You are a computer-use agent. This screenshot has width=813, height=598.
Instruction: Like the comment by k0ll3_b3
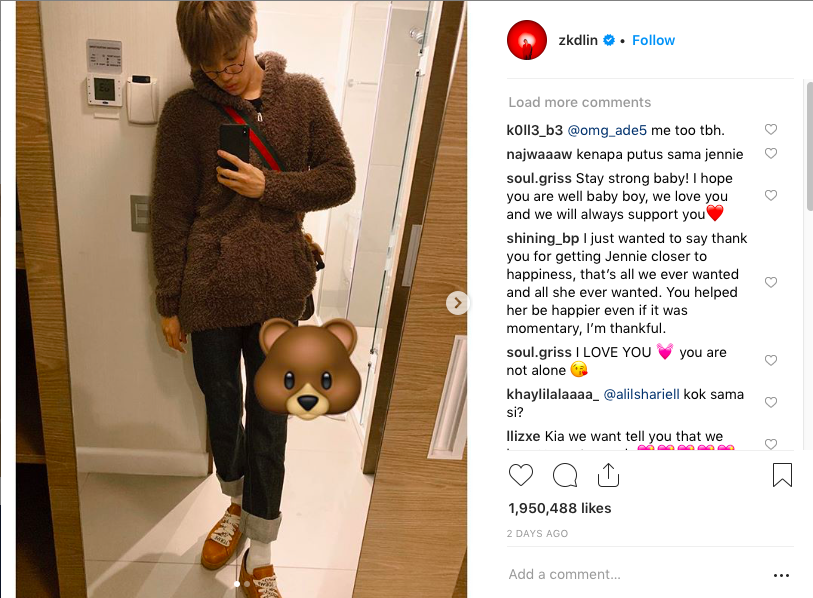tap(771, 129)
